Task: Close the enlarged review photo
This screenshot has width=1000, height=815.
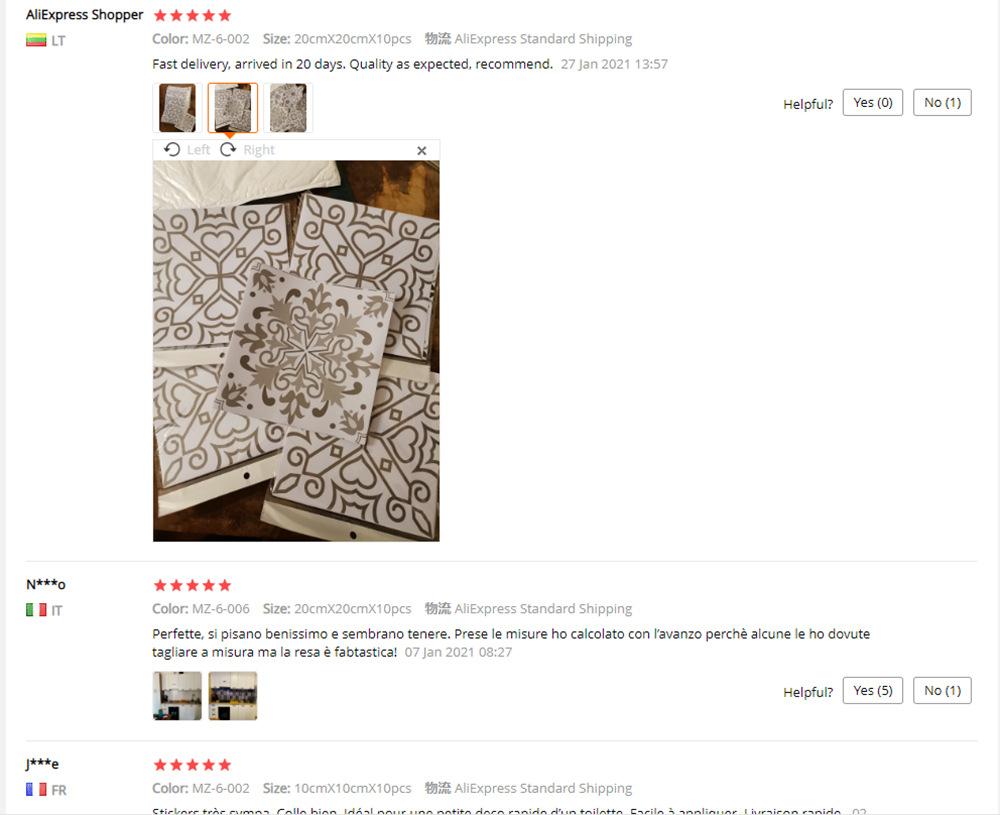Action: pos(422,151)
